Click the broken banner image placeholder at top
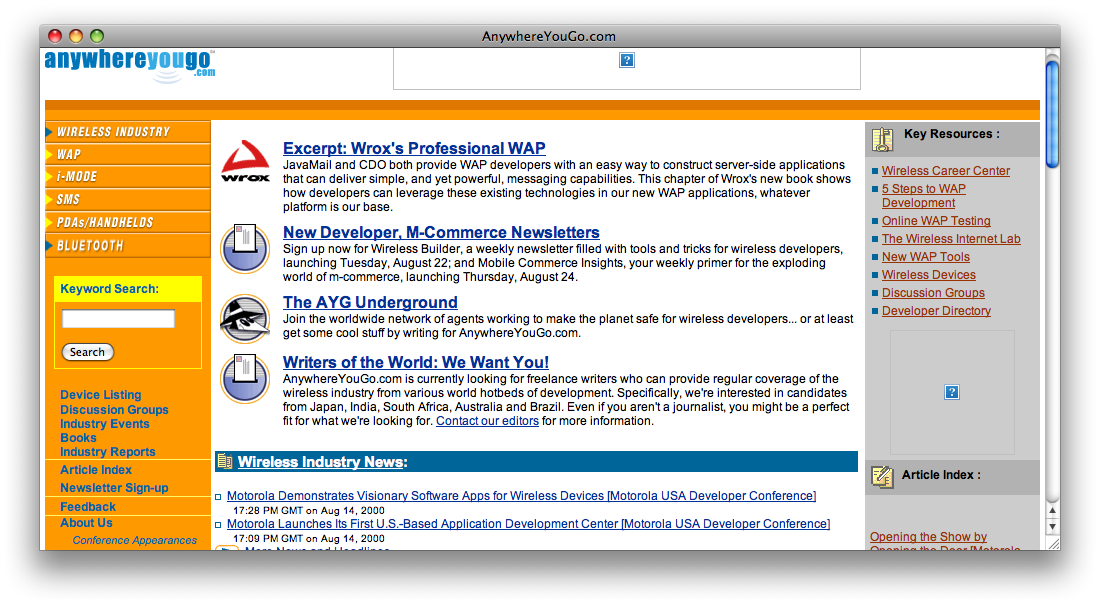Viewport: 1100px width, 605px height. pyautogui.click(x=626, y=60)
